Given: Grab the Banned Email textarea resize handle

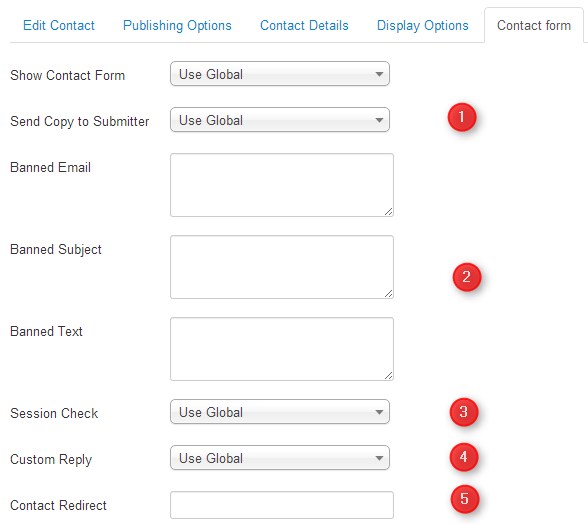Looking at the screenshot, I should pos(388,212).
